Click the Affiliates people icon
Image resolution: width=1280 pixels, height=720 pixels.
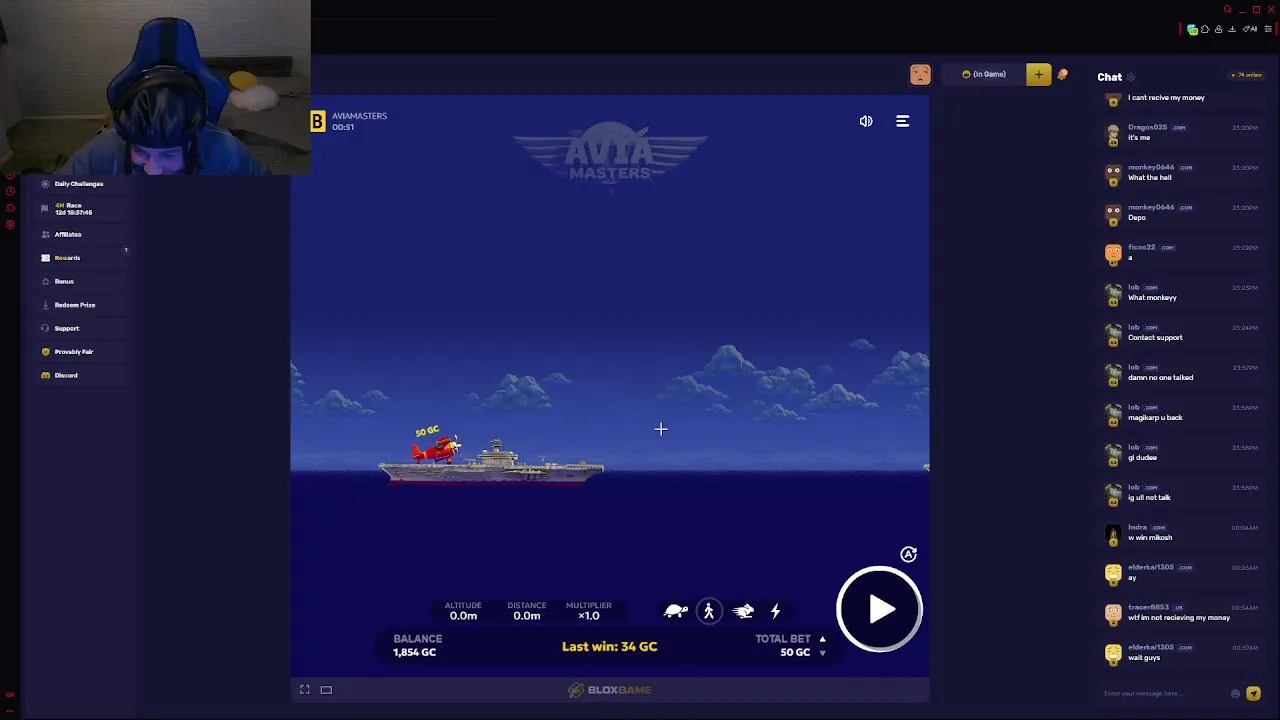(x=45, y=234)
